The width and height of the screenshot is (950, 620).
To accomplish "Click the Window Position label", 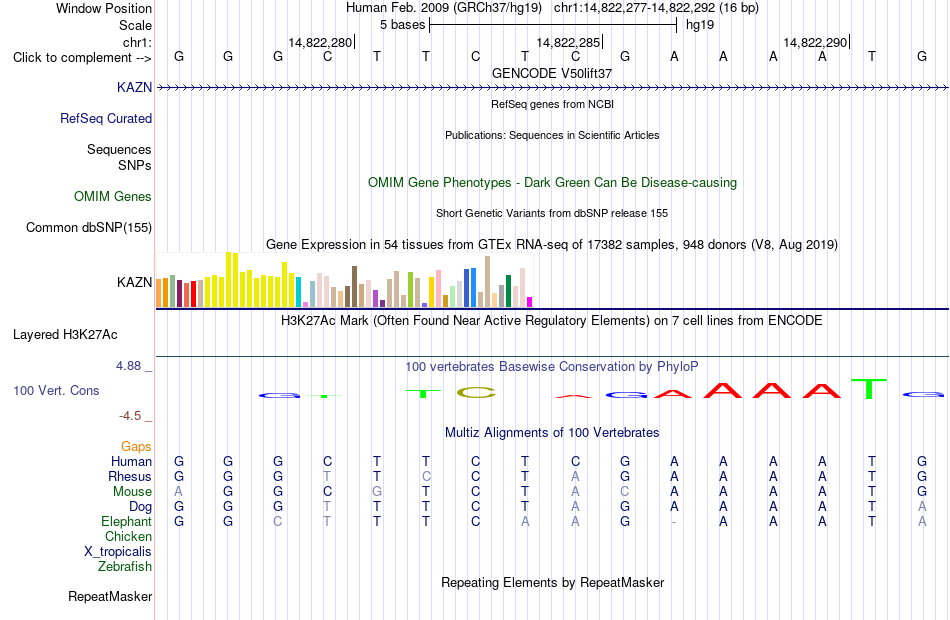I will (104, 8).
